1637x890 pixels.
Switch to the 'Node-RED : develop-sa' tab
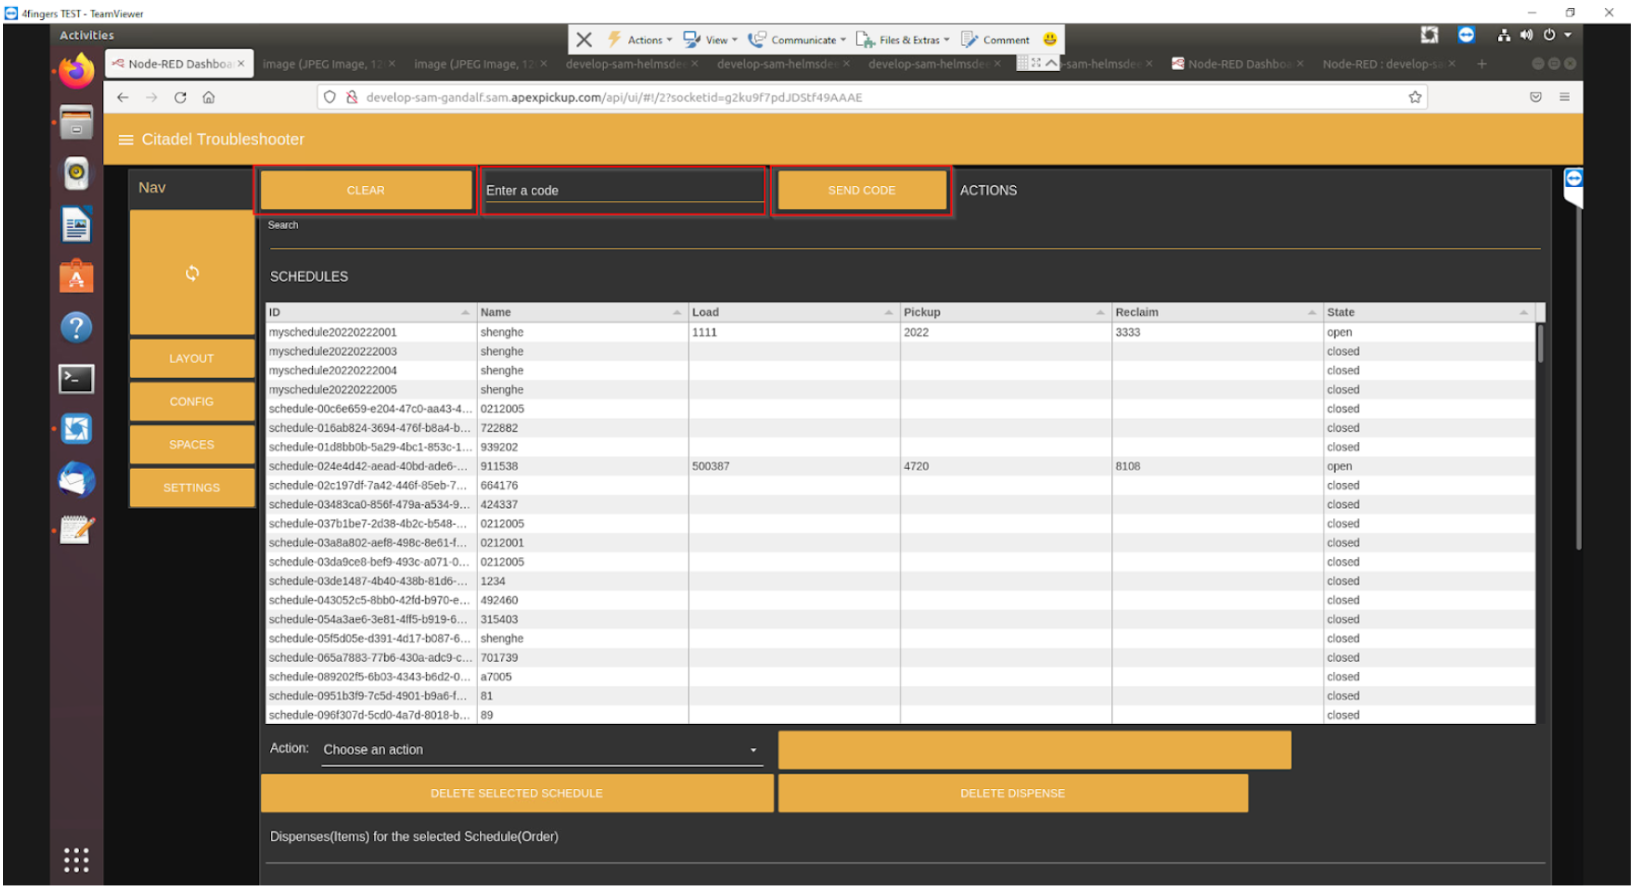(1381, 64)
